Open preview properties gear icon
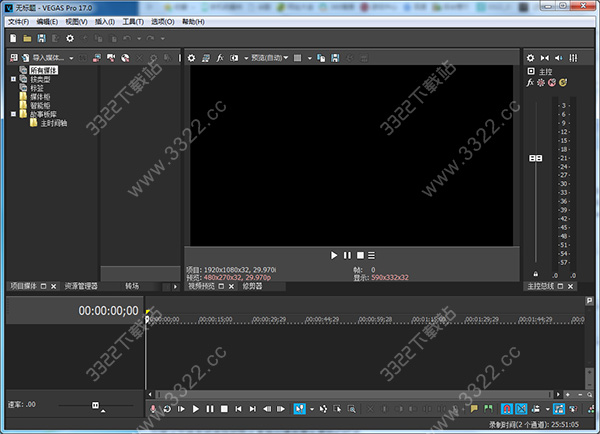The height and width of the screenshot is (434, 600). coord(192,58)
